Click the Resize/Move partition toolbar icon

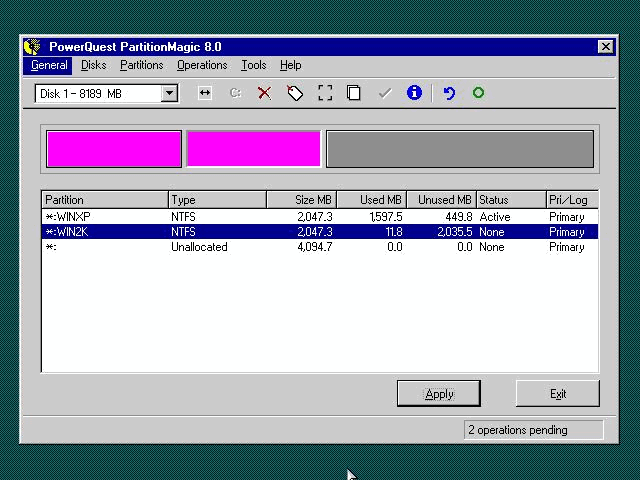click(x=205, y=93)
